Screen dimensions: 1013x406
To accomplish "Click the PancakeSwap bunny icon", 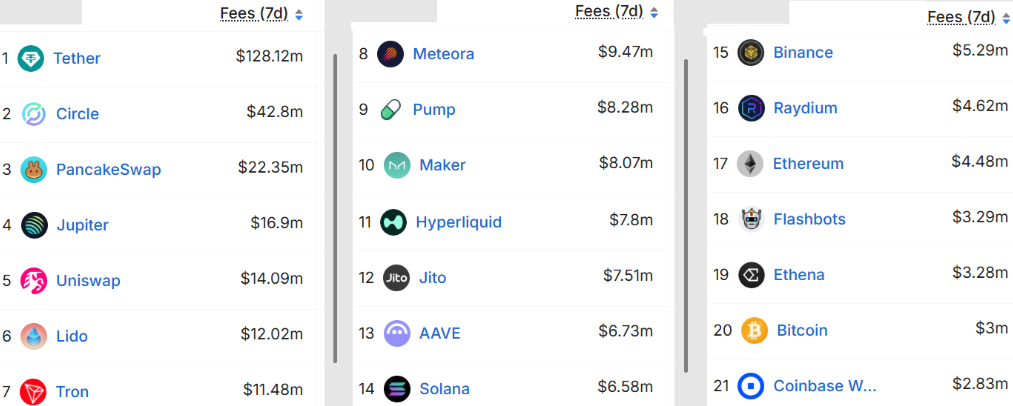I will click(34, 170).
